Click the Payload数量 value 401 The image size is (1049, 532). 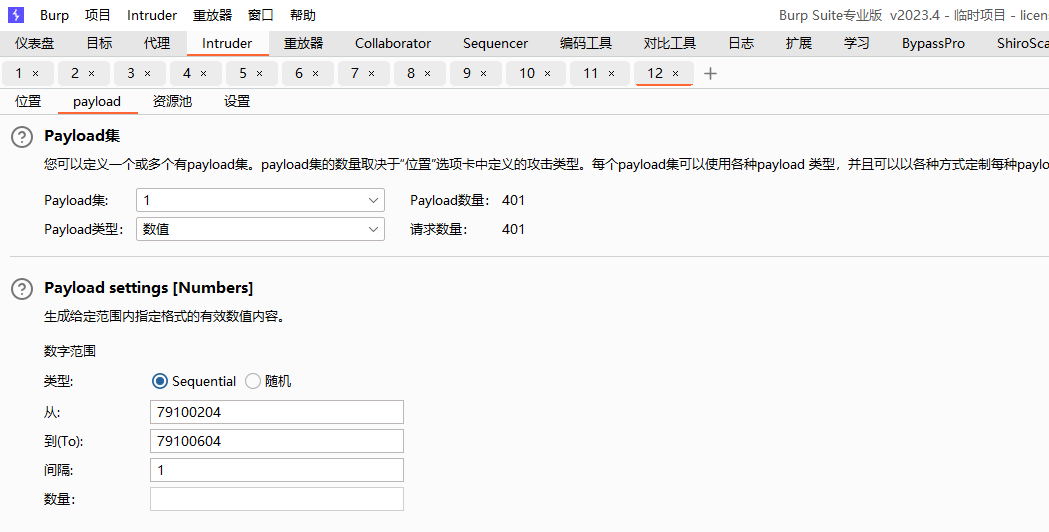[x=513, y=200]
